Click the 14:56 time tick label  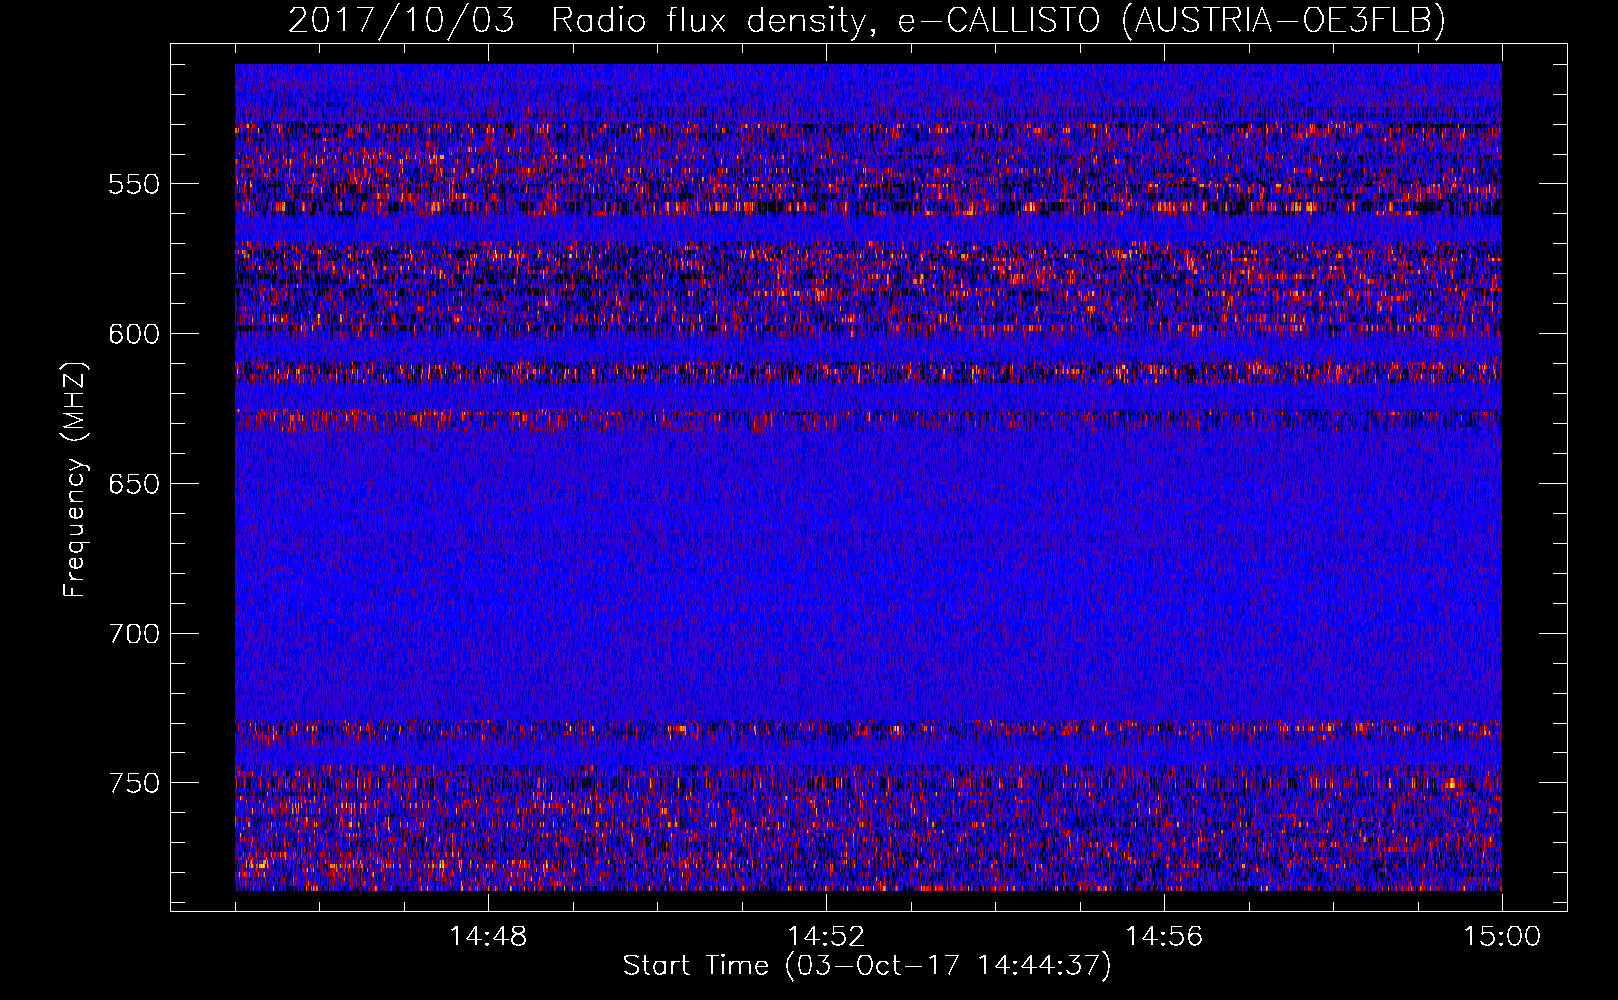(x=1164, y=937)
